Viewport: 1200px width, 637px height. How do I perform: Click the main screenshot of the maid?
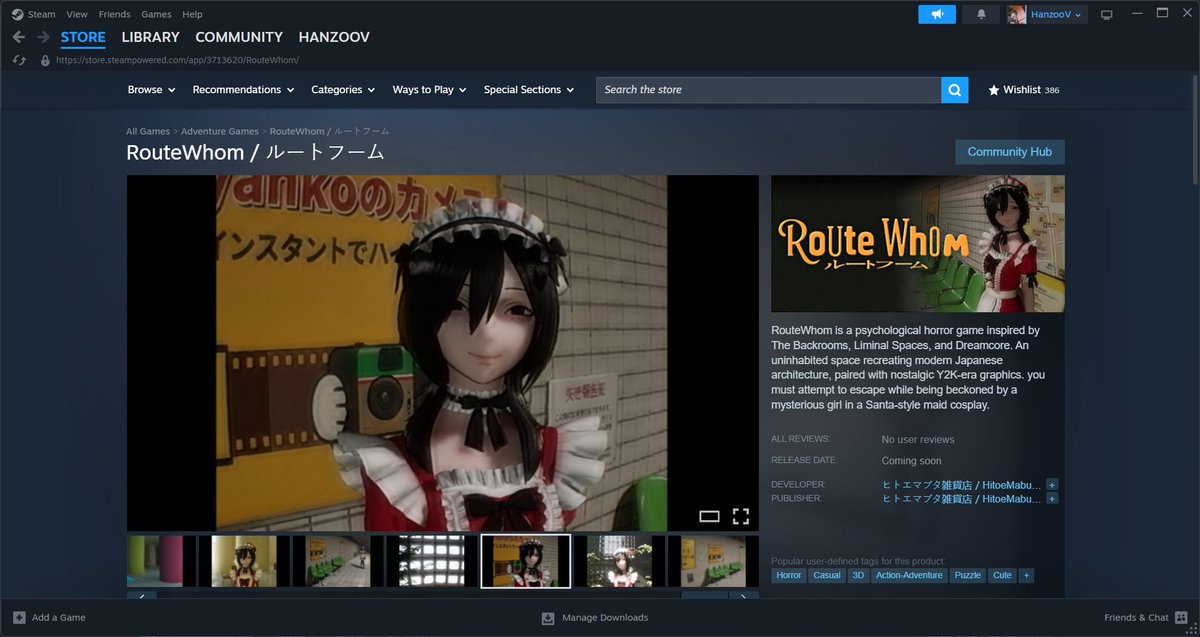tap(442, 353)
